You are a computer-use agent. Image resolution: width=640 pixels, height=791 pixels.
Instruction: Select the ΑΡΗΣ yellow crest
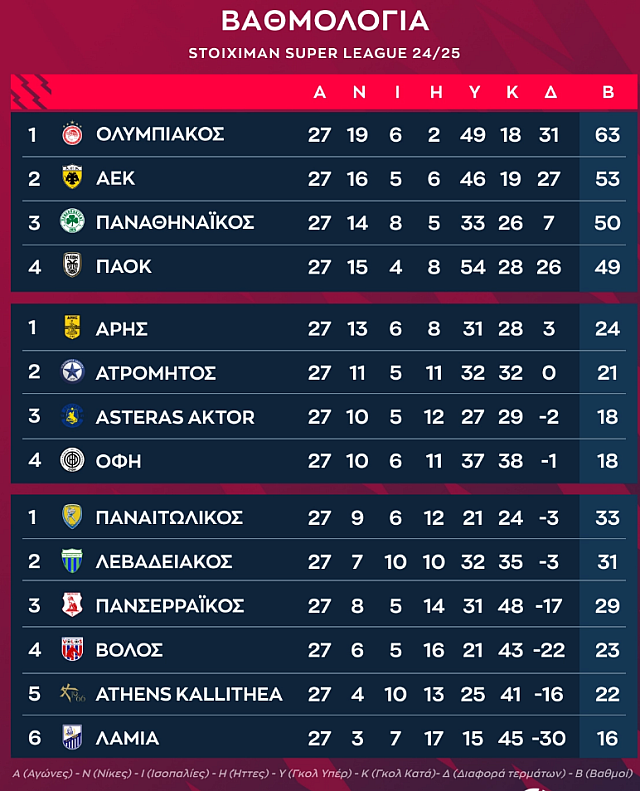click(72, 327)
